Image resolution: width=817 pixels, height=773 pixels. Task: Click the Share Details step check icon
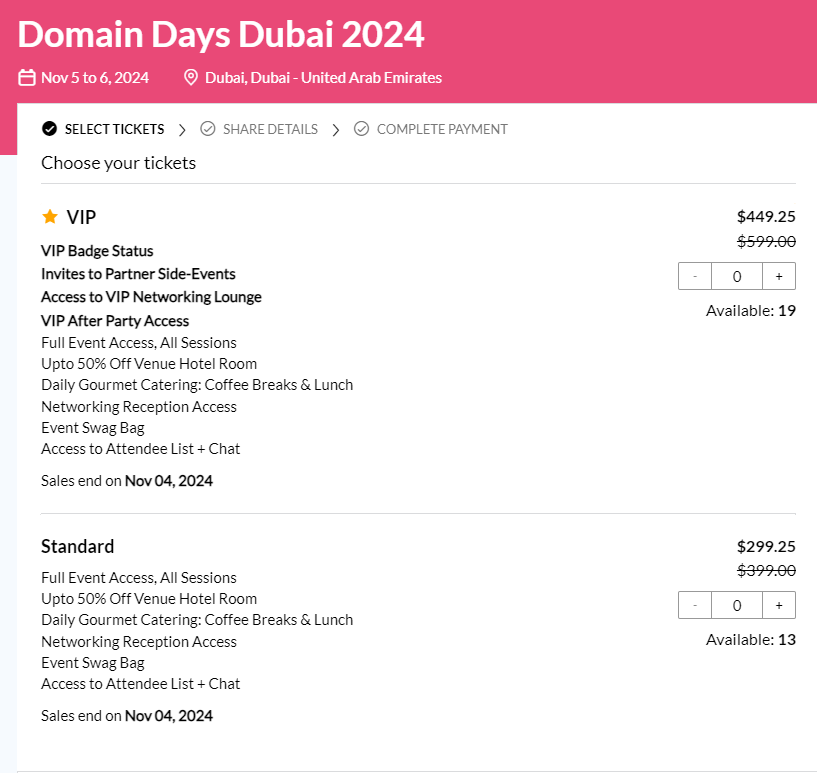[x=208, y=129]
